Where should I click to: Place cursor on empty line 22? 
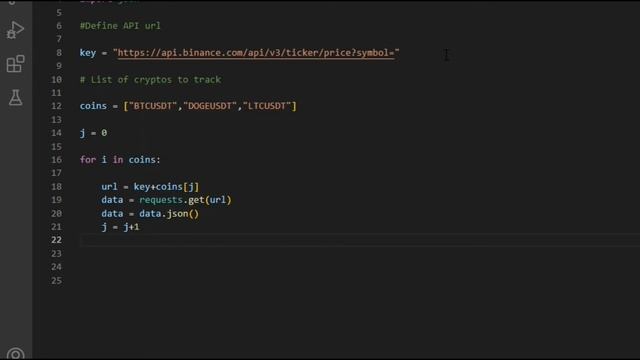(x=359, y=240)
